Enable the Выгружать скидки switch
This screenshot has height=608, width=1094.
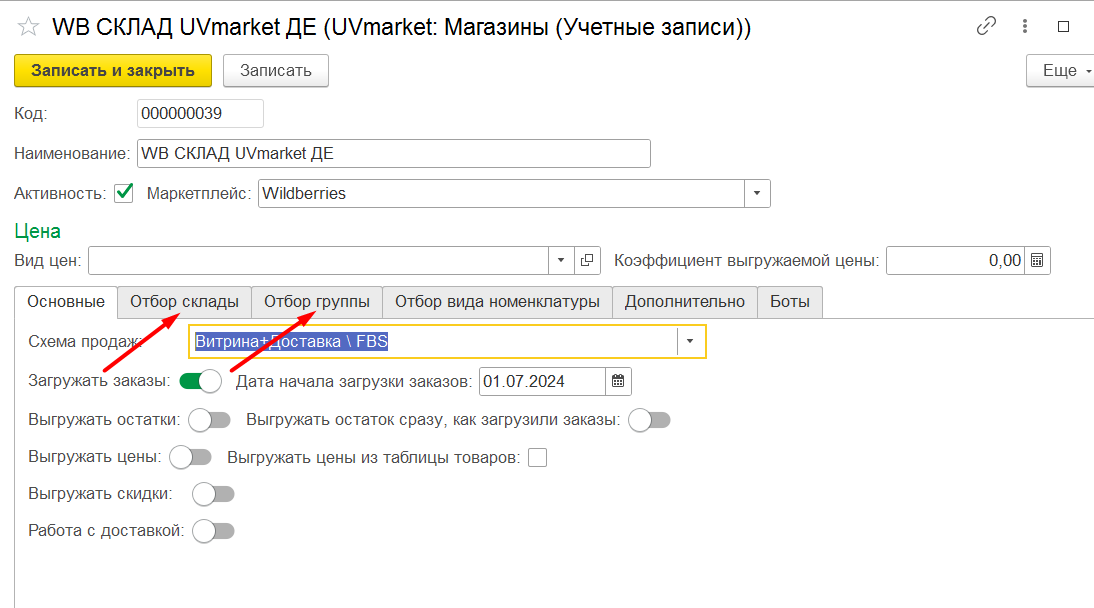[213, 494]
